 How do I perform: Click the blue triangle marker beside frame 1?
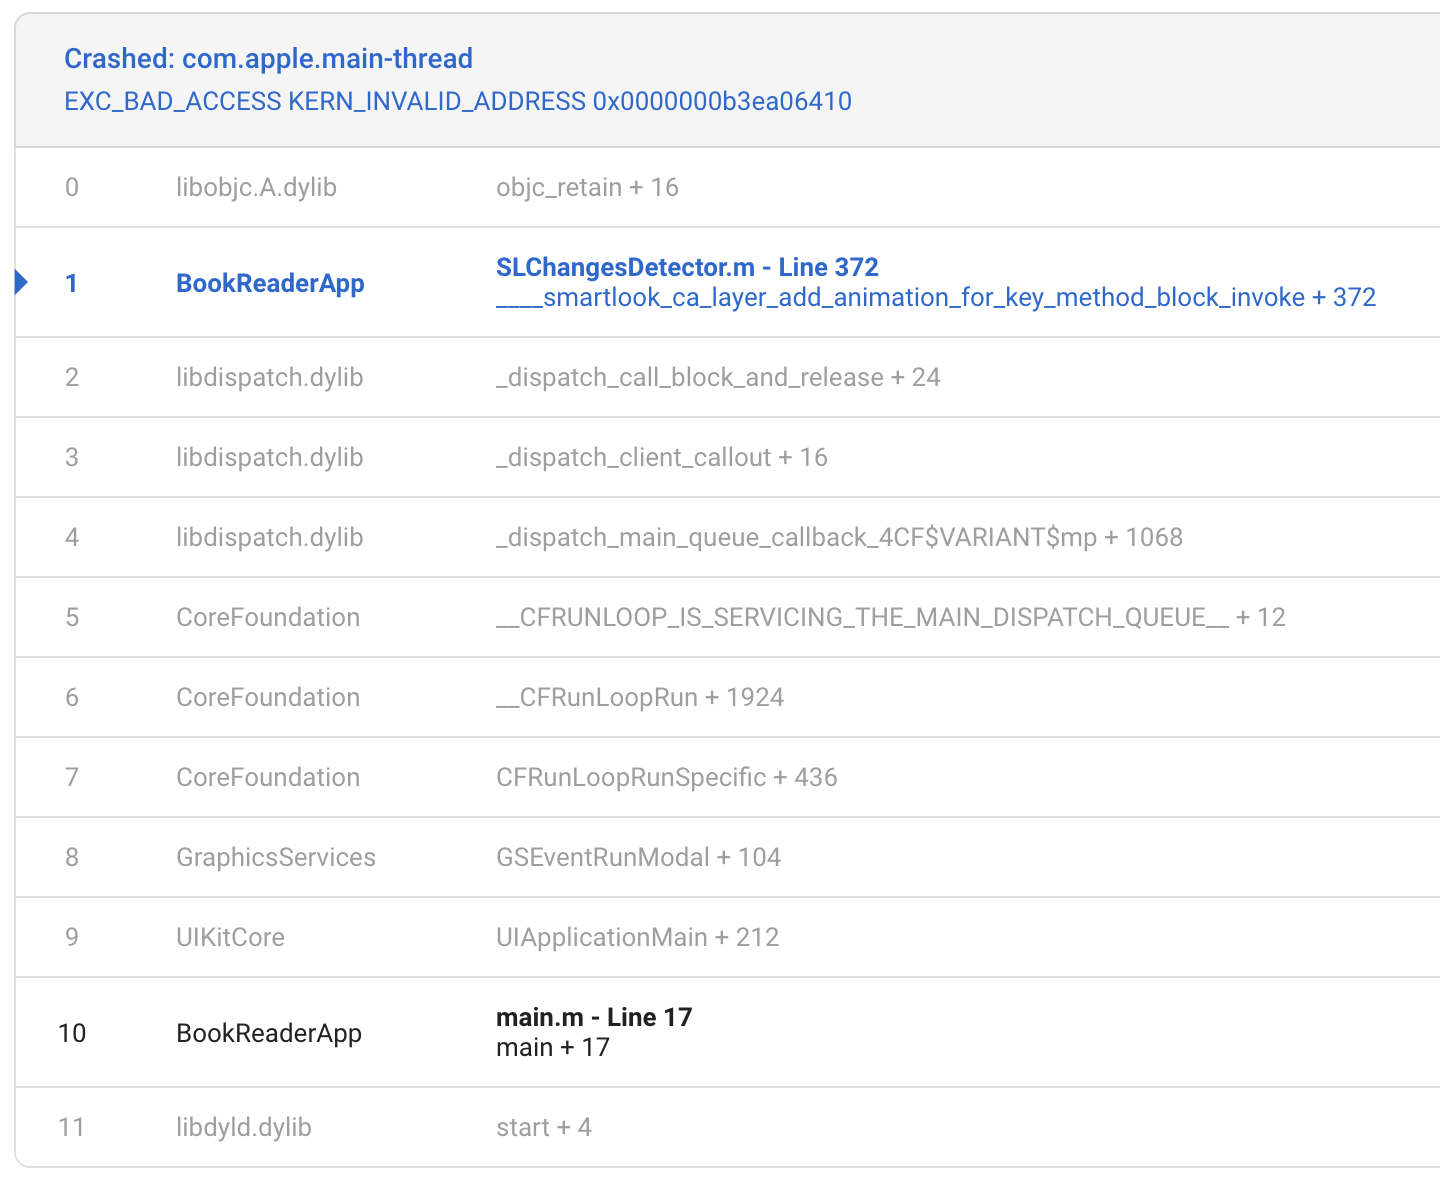tap(21, 283)
